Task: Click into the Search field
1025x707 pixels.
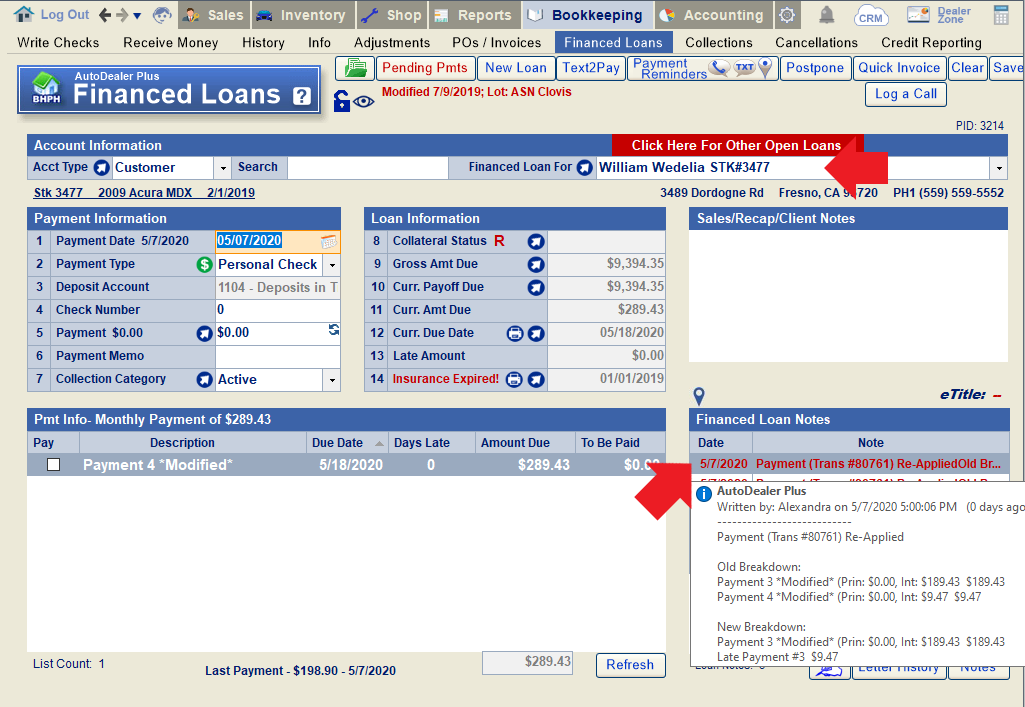Action: click(367, 168)
